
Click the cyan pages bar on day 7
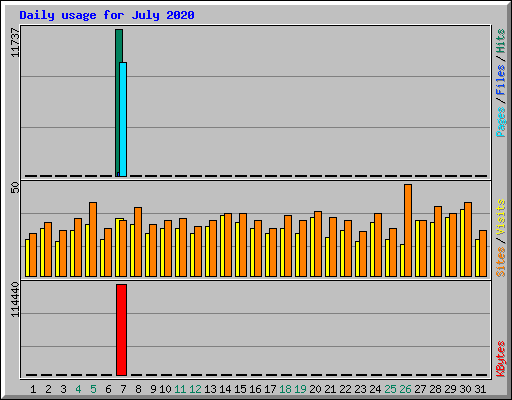[x=123, y=119]
